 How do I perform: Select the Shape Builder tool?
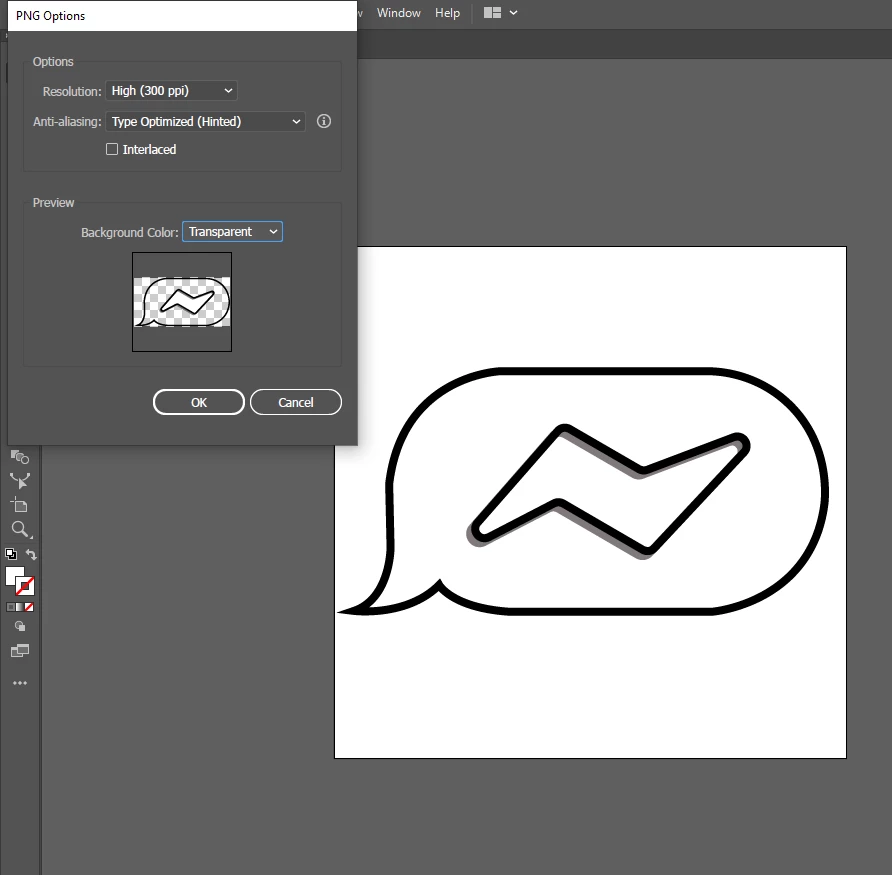click(x=20, y=456)
